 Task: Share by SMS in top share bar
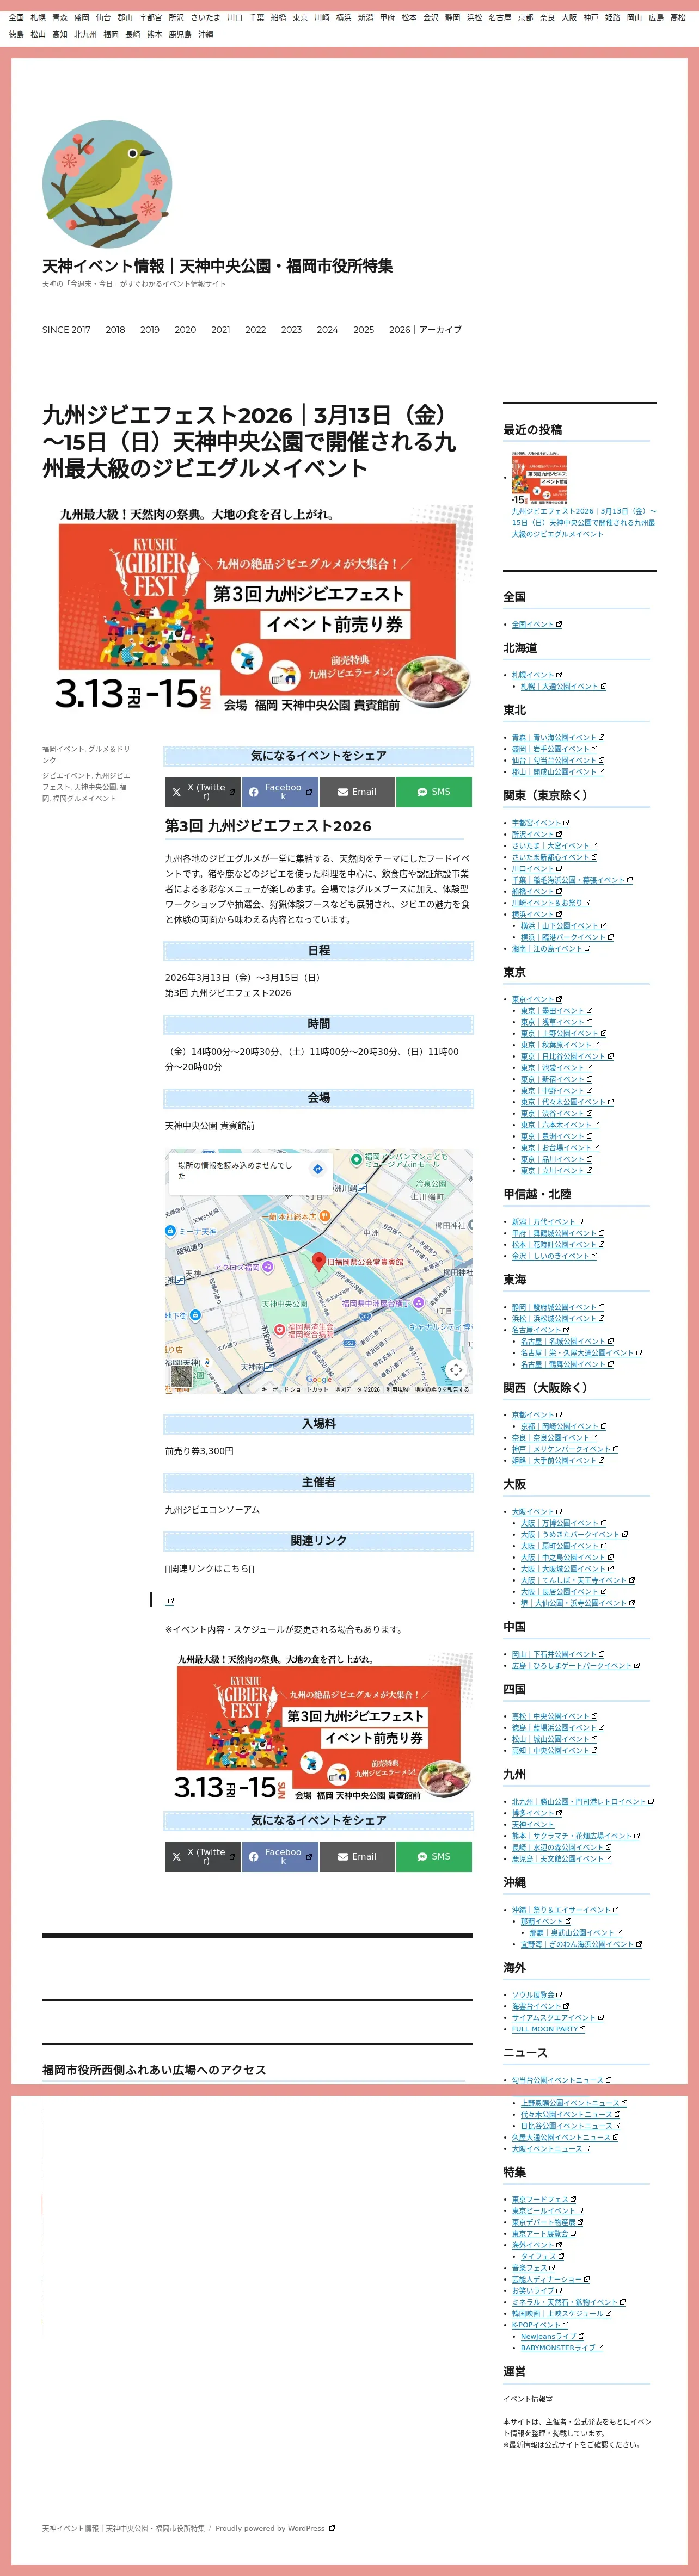click(434, 792)
